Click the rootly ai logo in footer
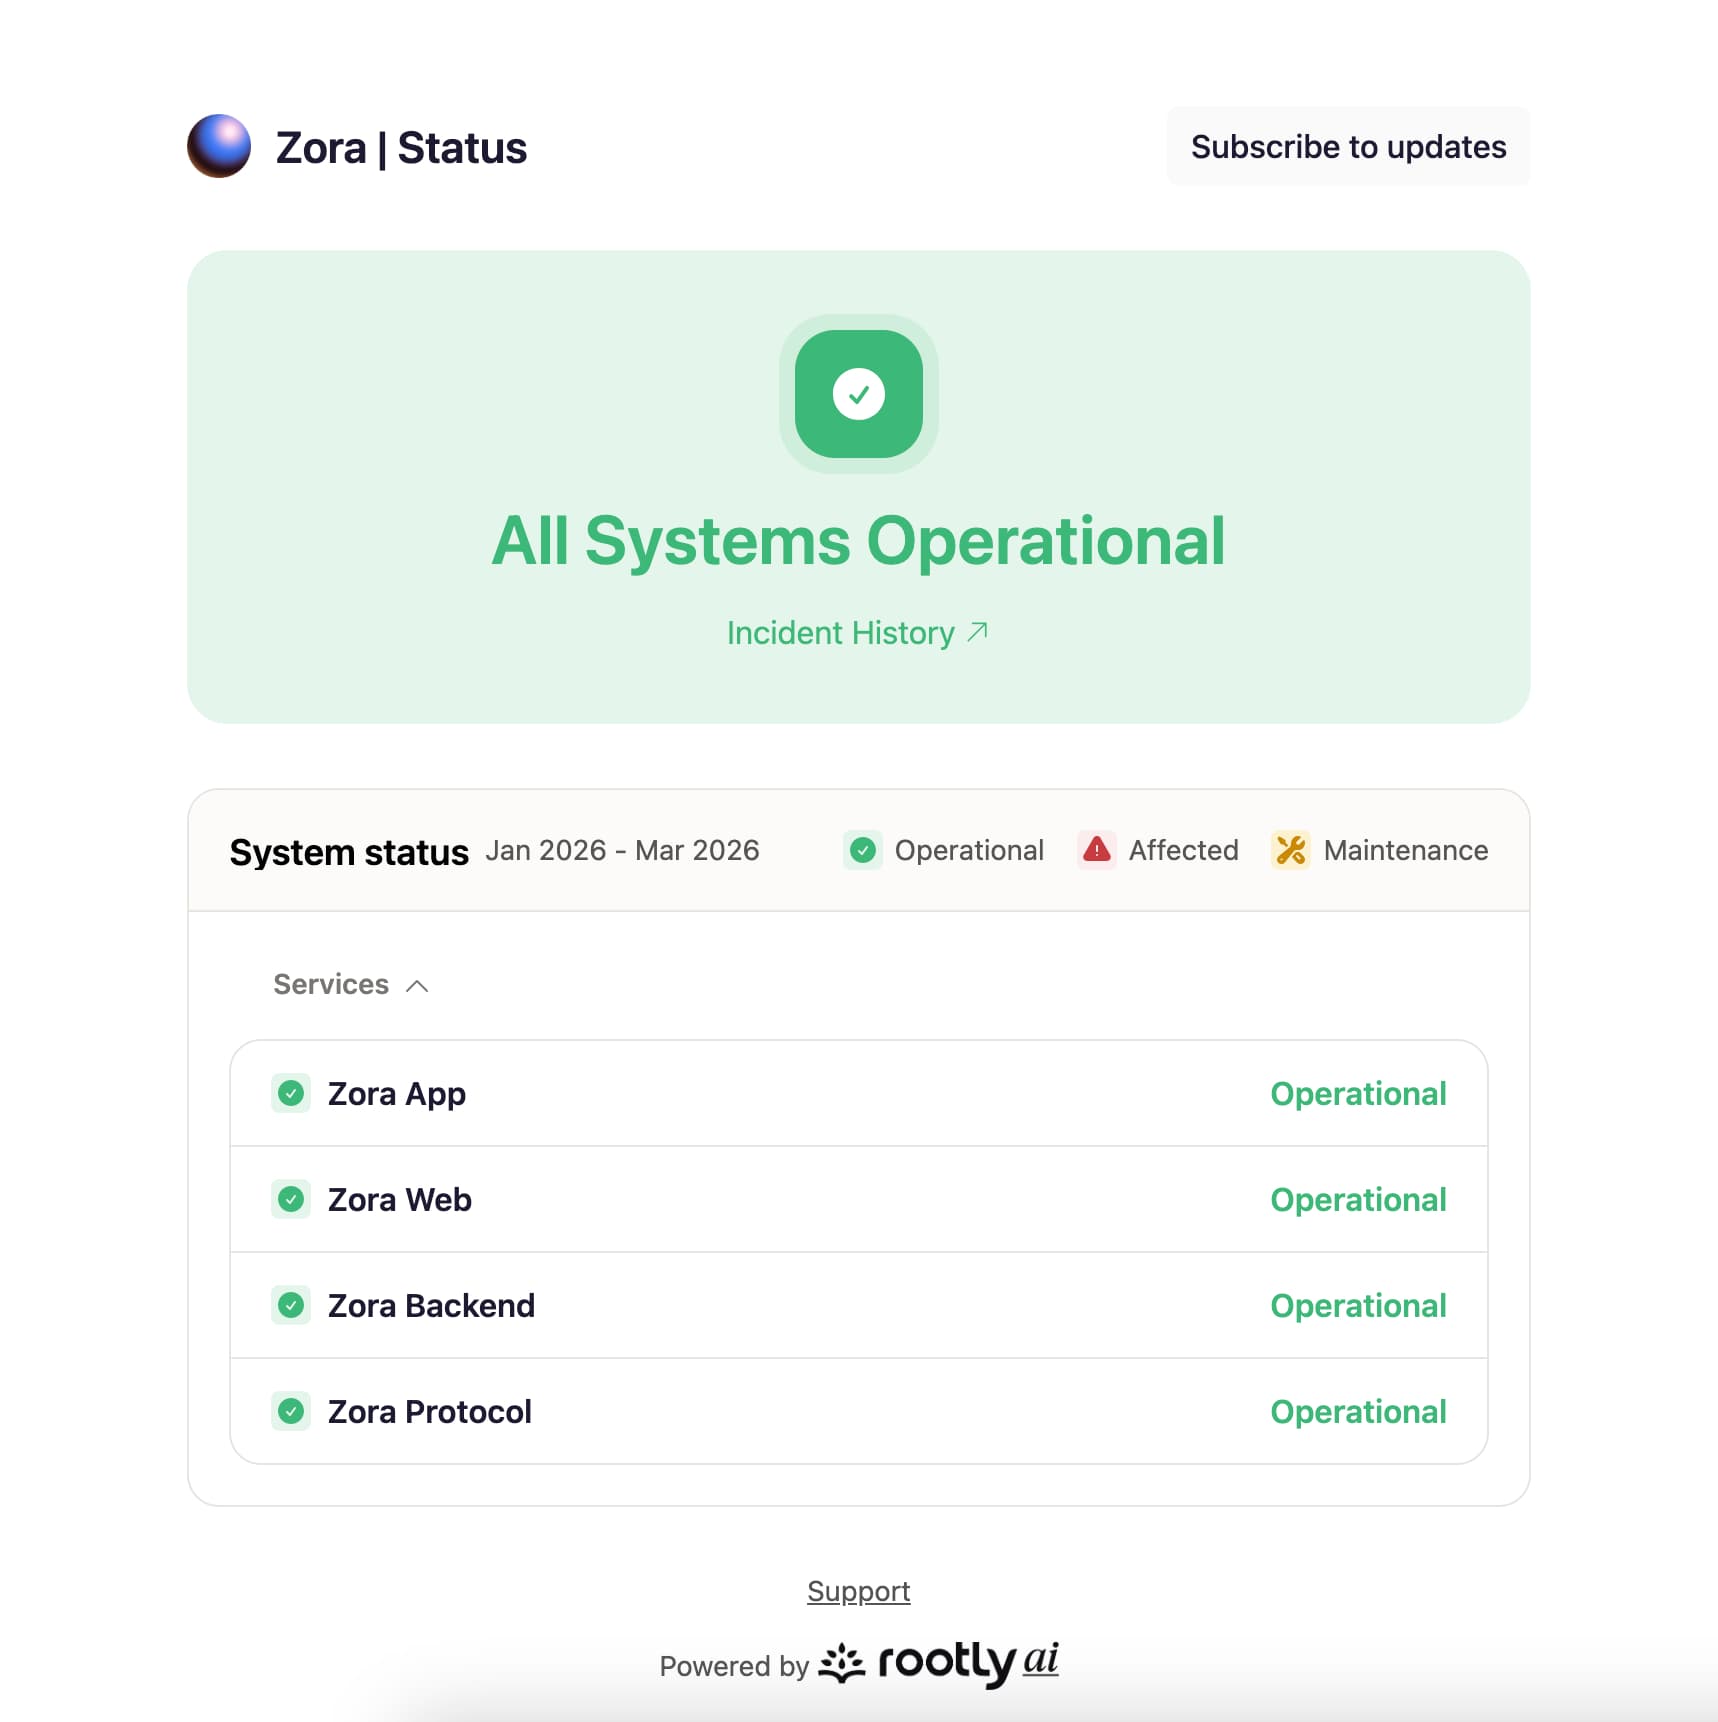Viewport: 1718px width, 1722px height. point(939,1663)
